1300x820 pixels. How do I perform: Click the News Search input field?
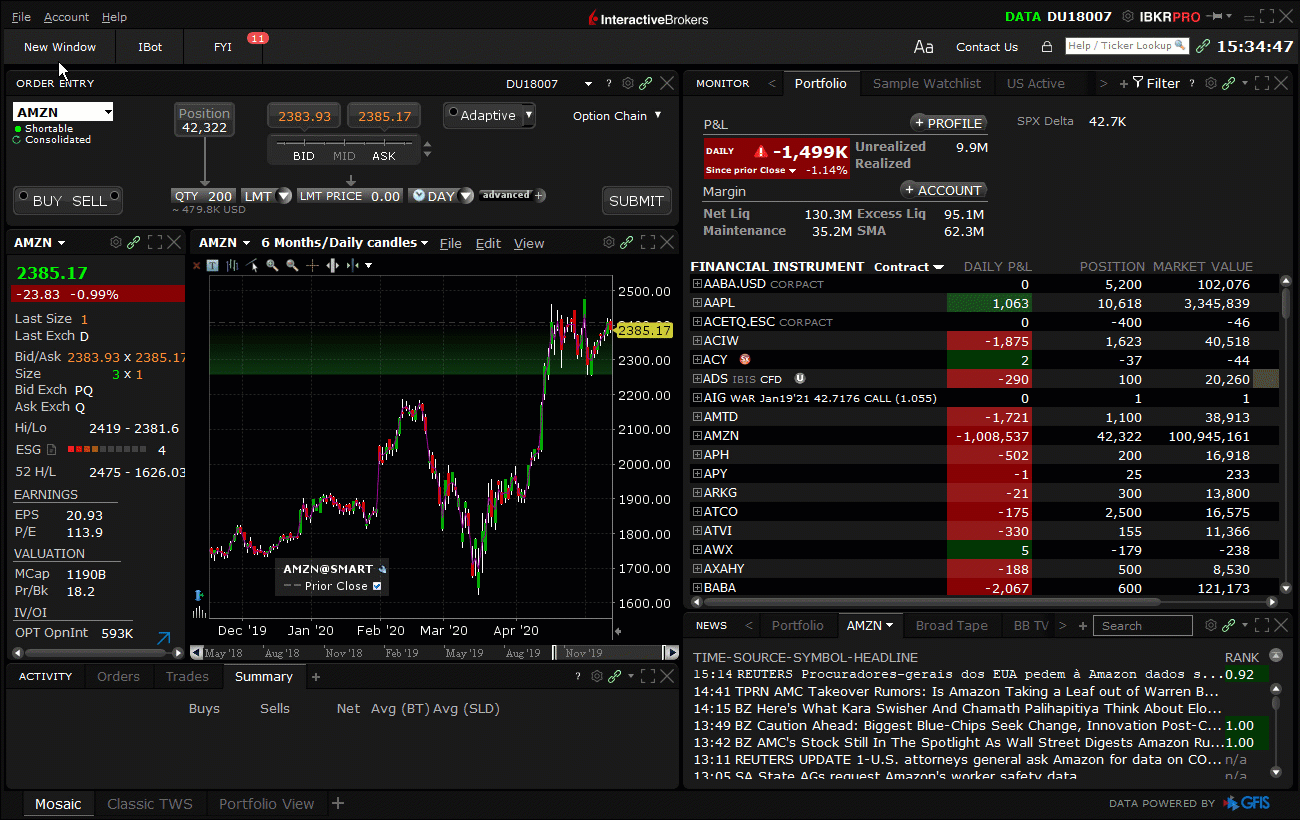[1142, 625]
